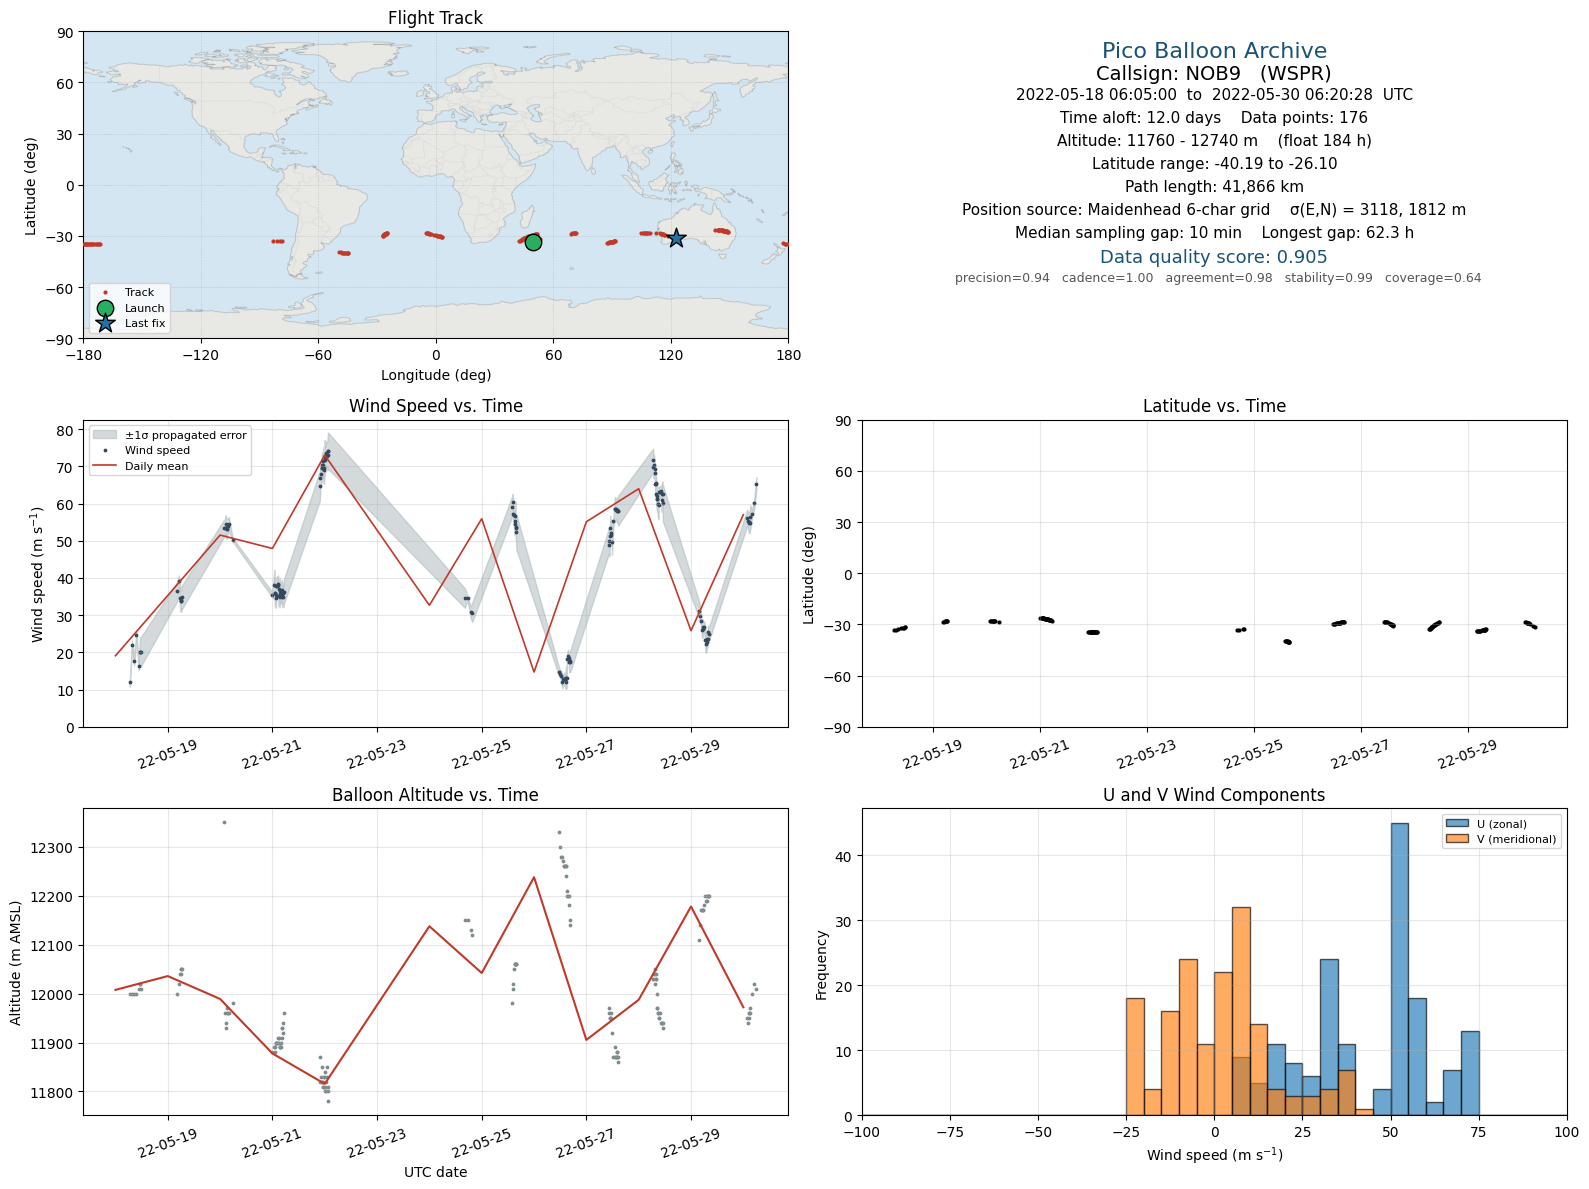Select the blue U (zonal) legend swatch
Viewport: 1589px width, 1189px height.
[1457, 824]
